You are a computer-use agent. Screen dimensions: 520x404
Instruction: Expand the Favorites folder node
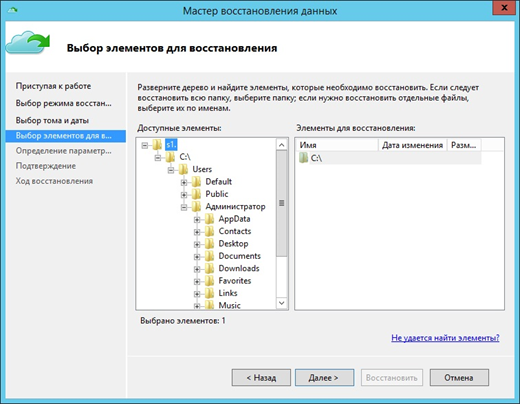click(197, 281)
